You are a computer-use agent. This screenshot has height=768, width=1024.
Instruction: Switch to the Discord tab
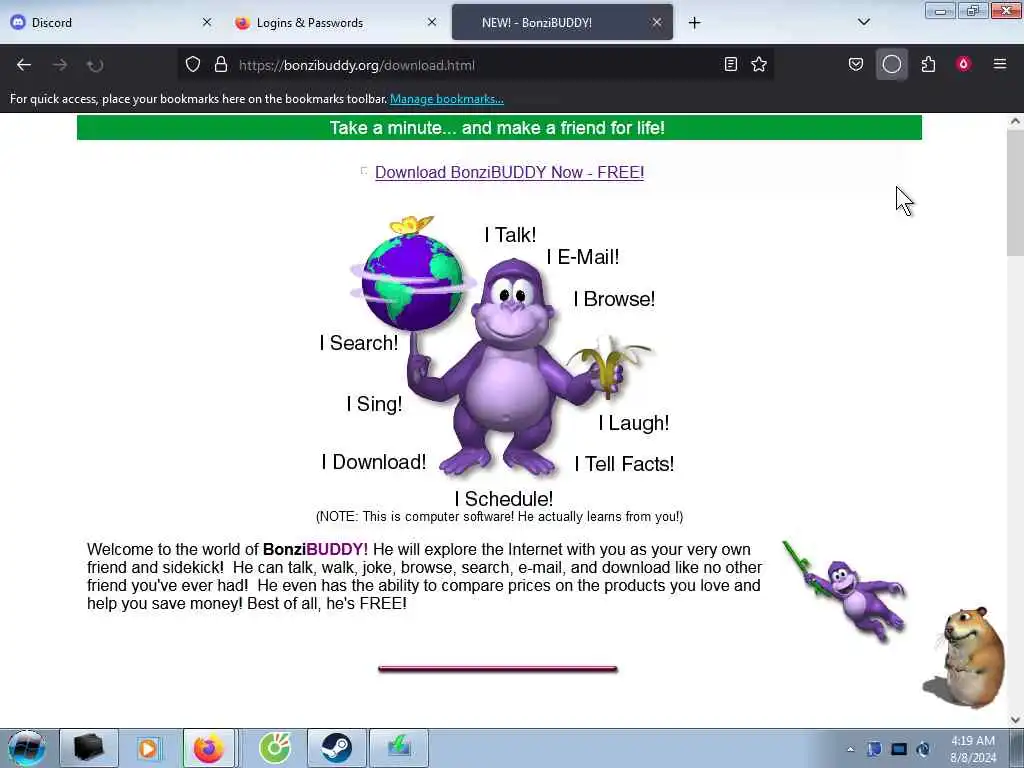click(x=111, y=22)
